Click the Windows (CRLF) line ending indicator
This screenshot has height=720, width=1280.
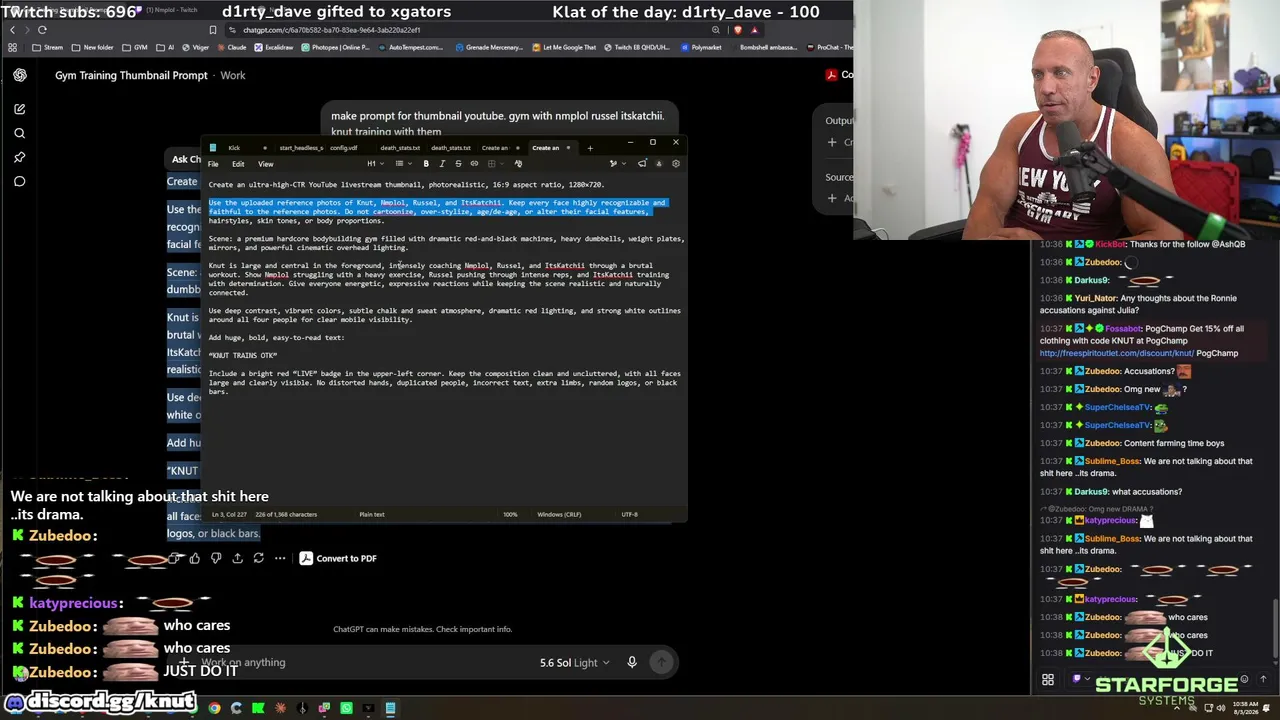click(x=559, y=515)
